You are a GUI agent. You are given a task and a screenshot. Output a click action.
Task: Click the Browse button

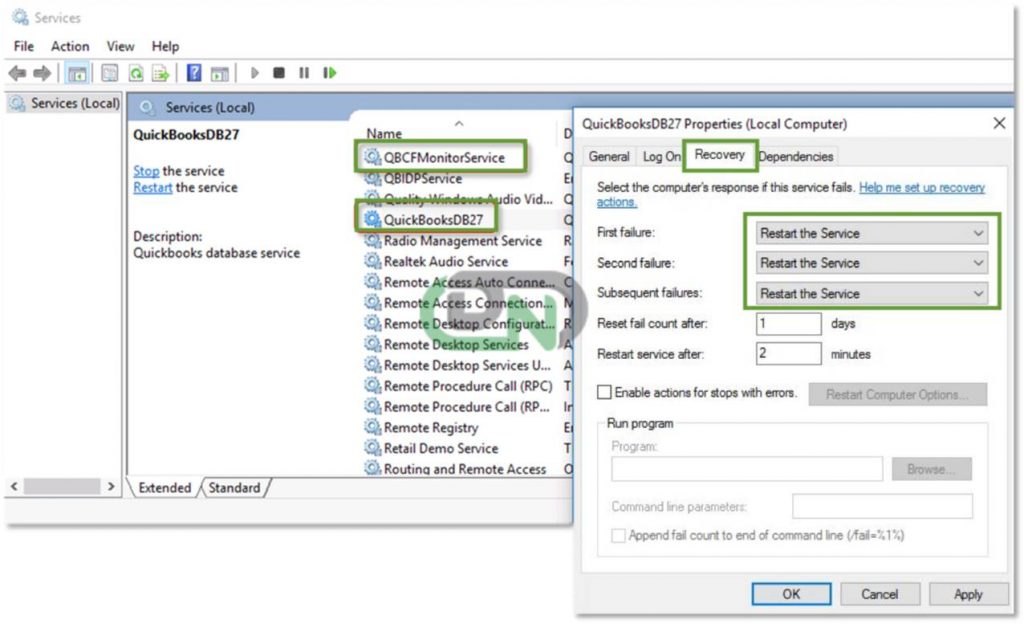coord(931,469)
